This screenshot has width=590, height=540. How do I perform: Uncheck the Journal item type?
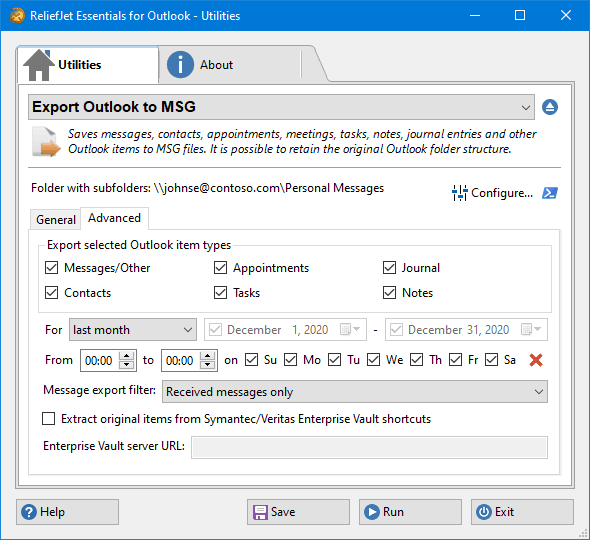tap(389, 268)
